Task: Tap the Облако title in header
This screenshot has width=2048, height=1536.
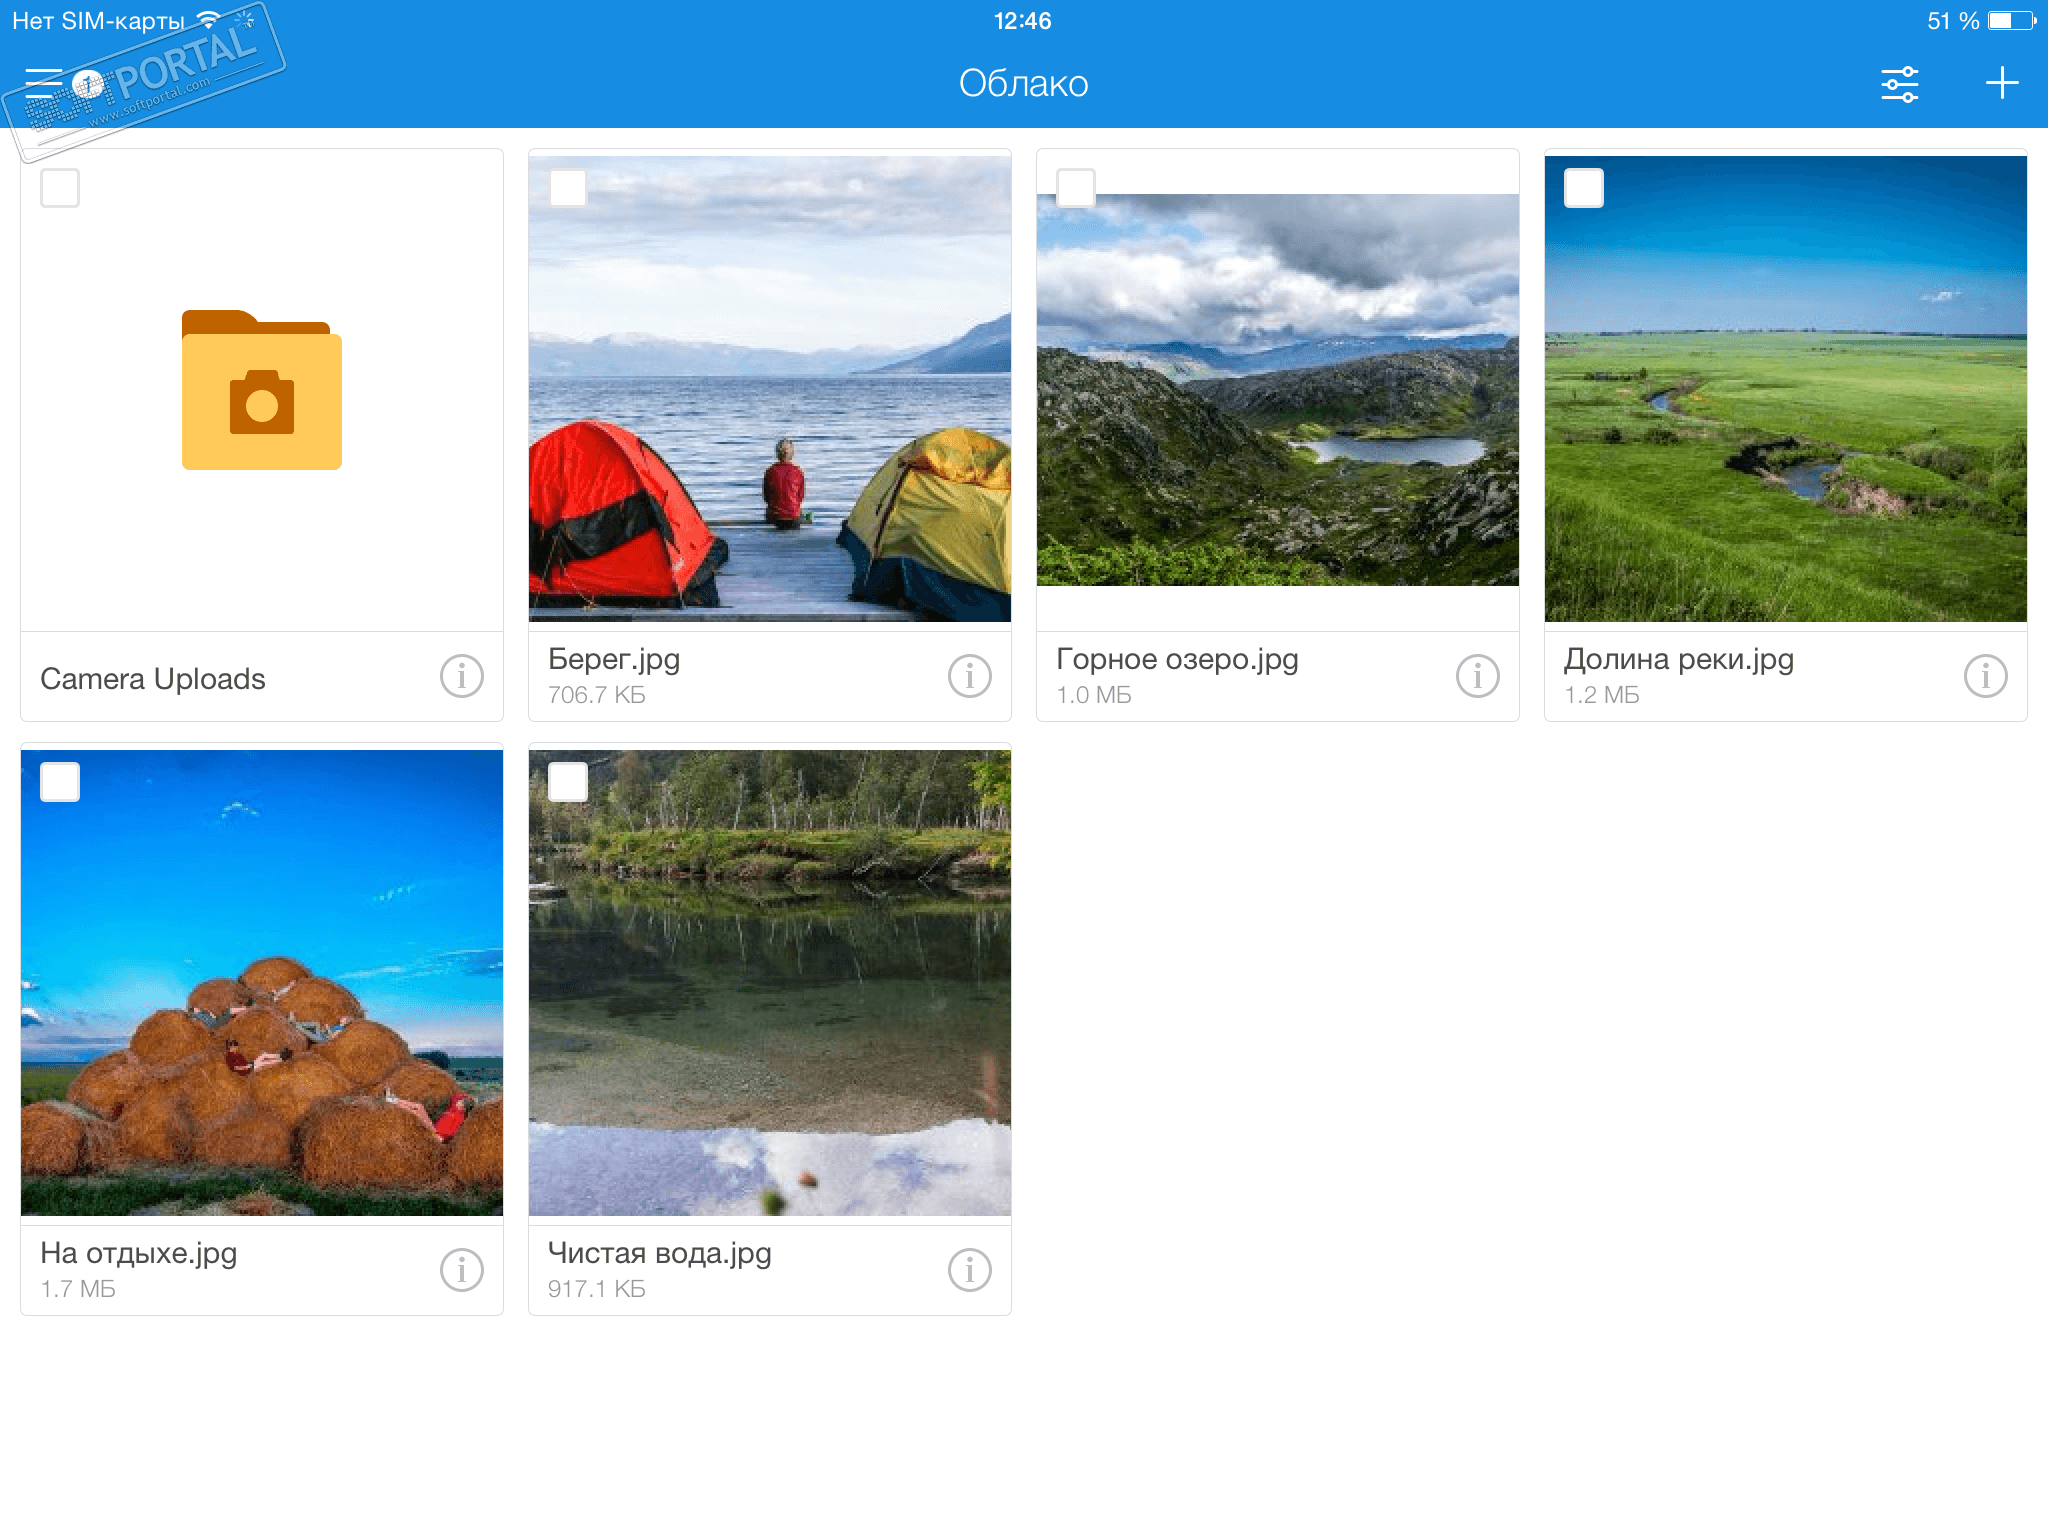Action: tap(1023, 83)
